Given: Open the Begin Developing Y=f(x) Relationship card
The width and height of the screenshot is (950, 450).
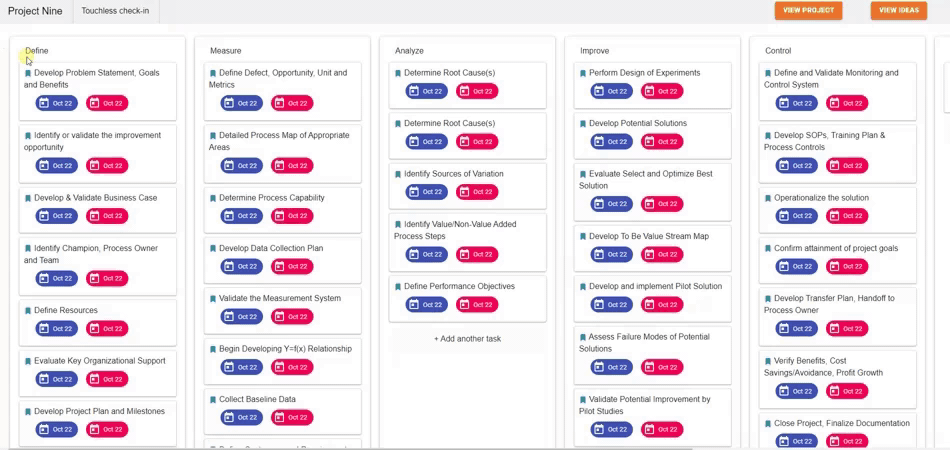Looking at the screenshot, I should pos(285,349).
